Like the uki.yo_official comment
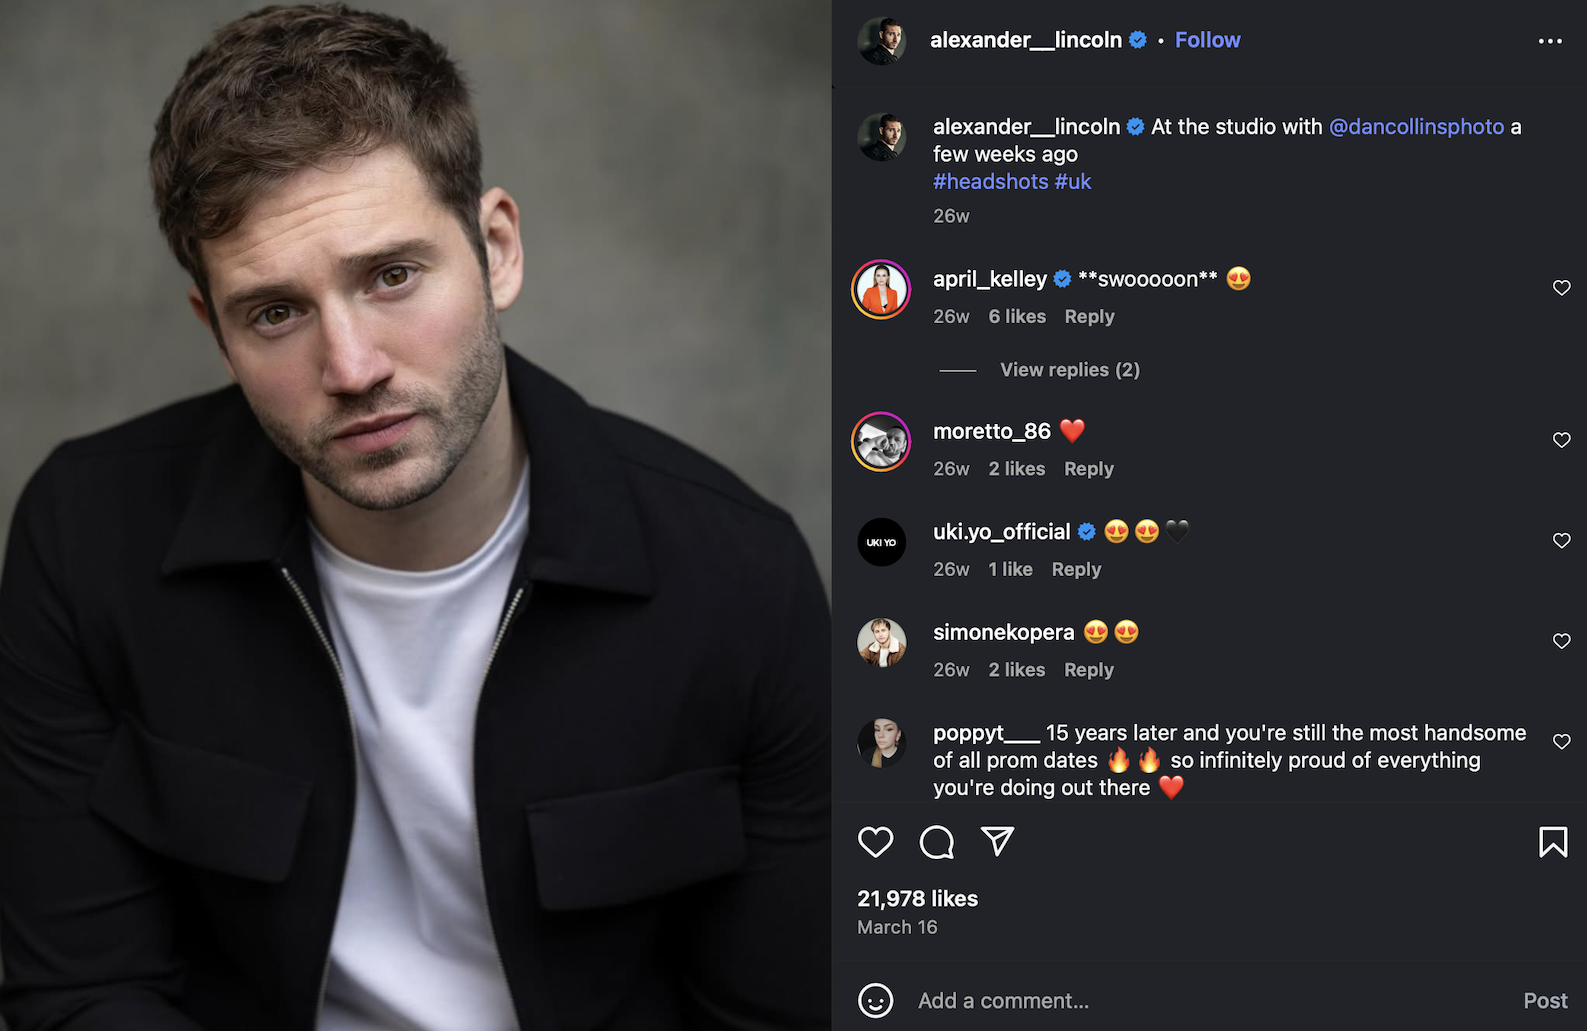1587x1031 pixels. (1561, 541)
